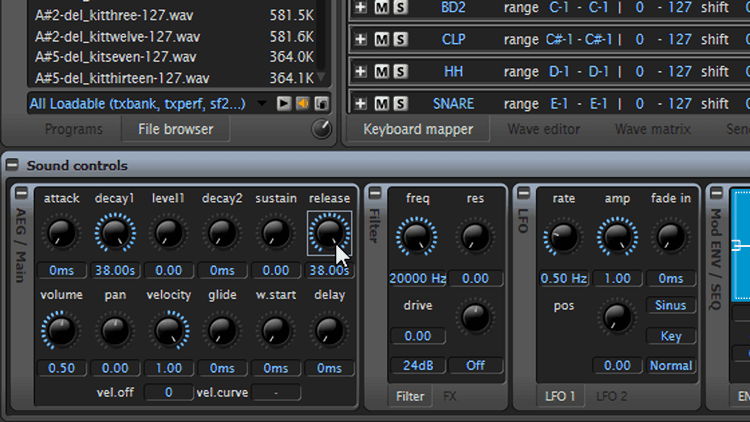Mute the SNARE layer

coord(381,103)
